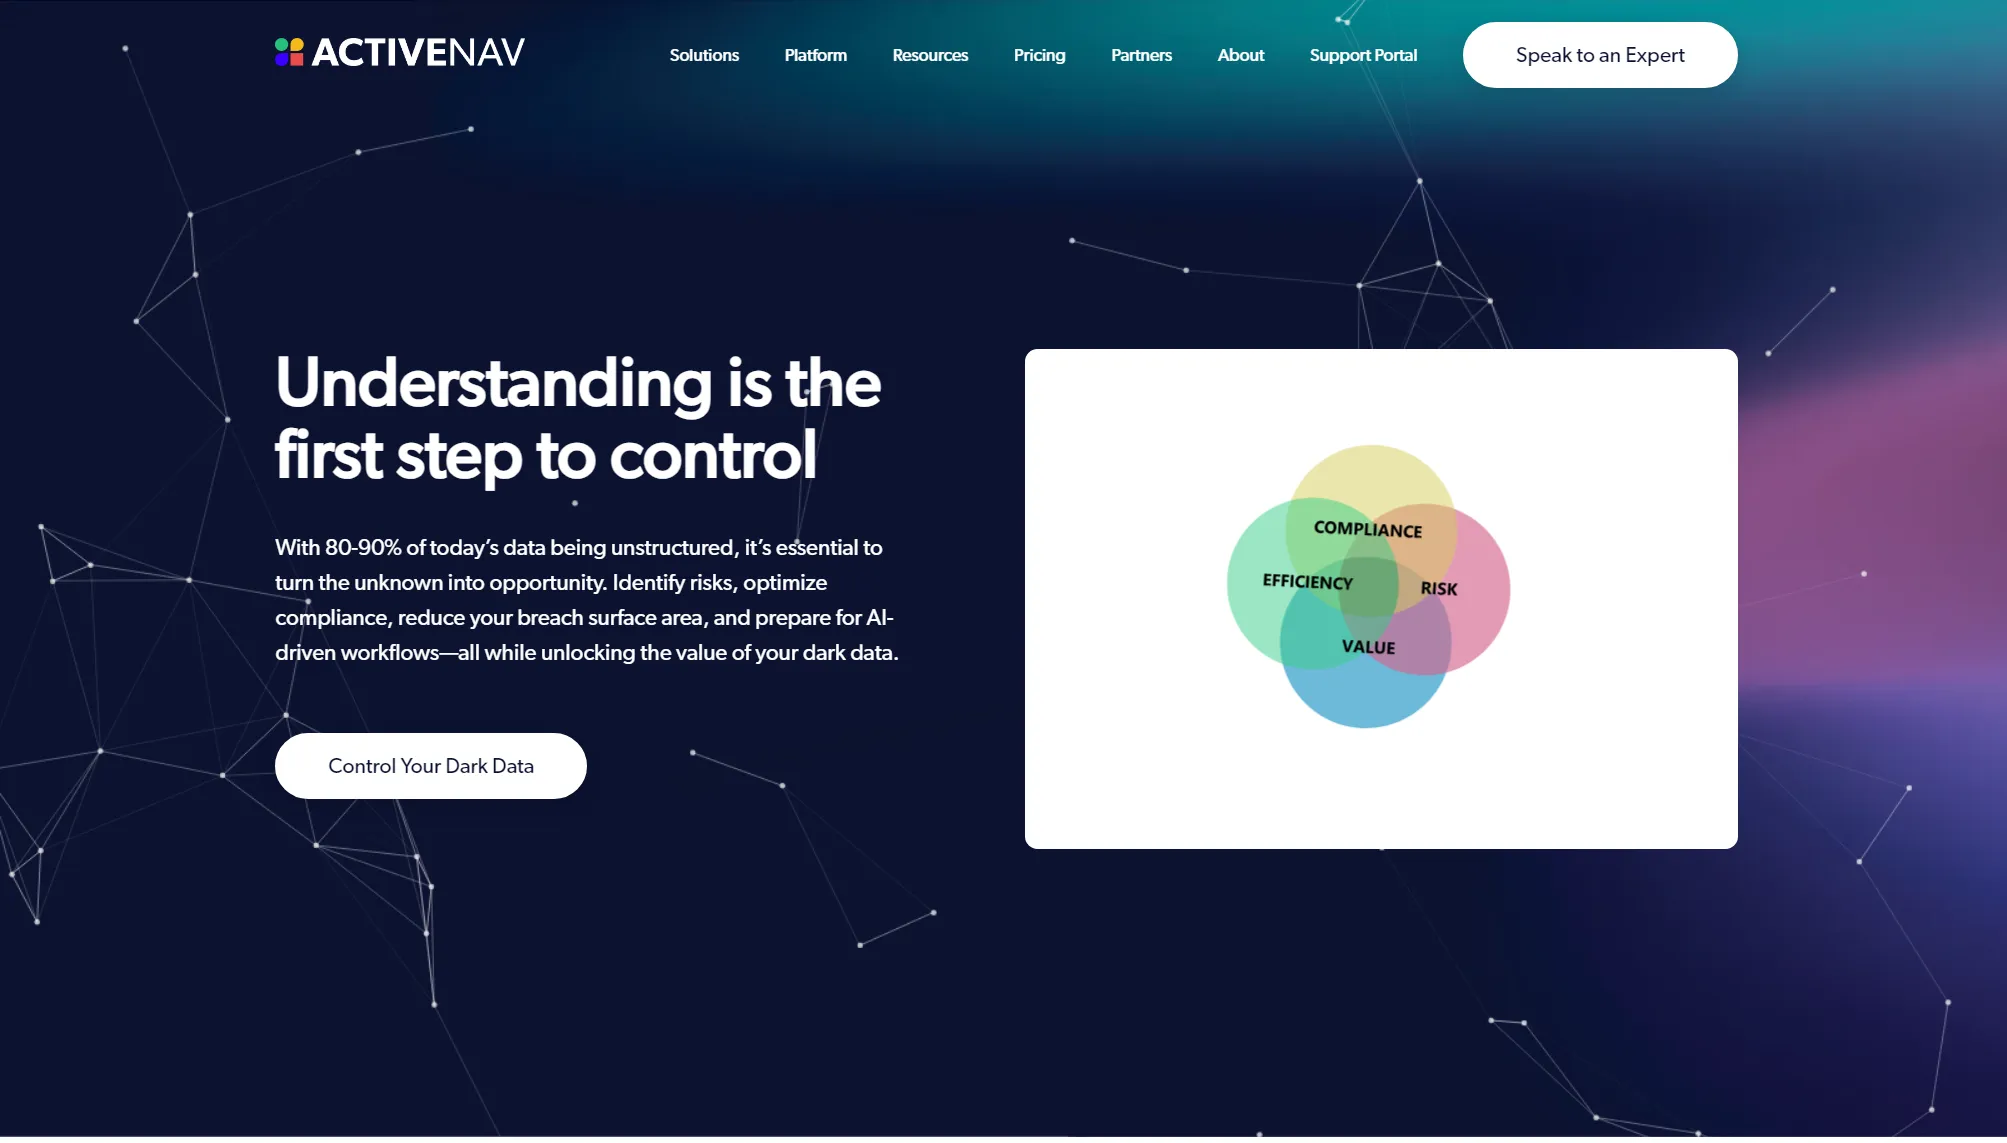The width and height of the screenshot is (2007, 1143).
Task: Expand the Platform navigation dropdown
Action: [x=816, y=55]
